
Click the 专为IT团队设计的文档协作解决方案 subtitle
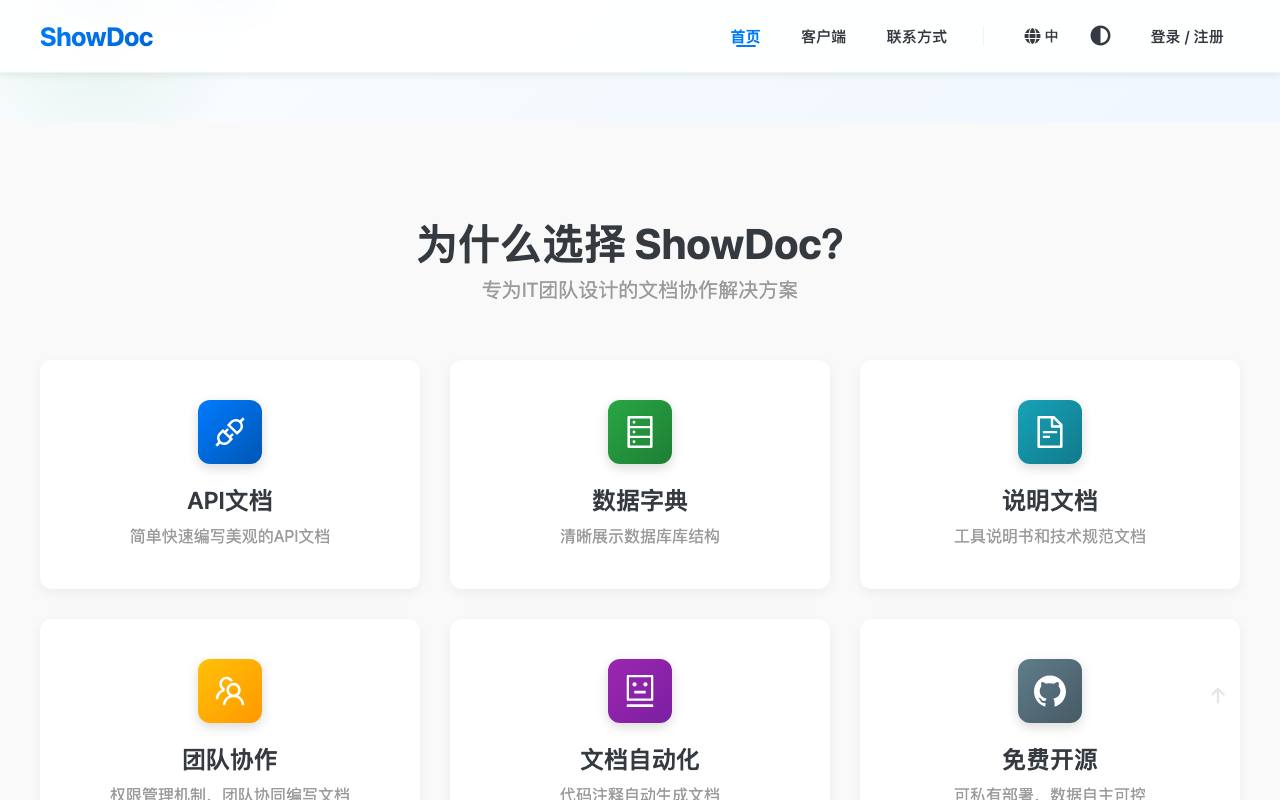(640, 290)
